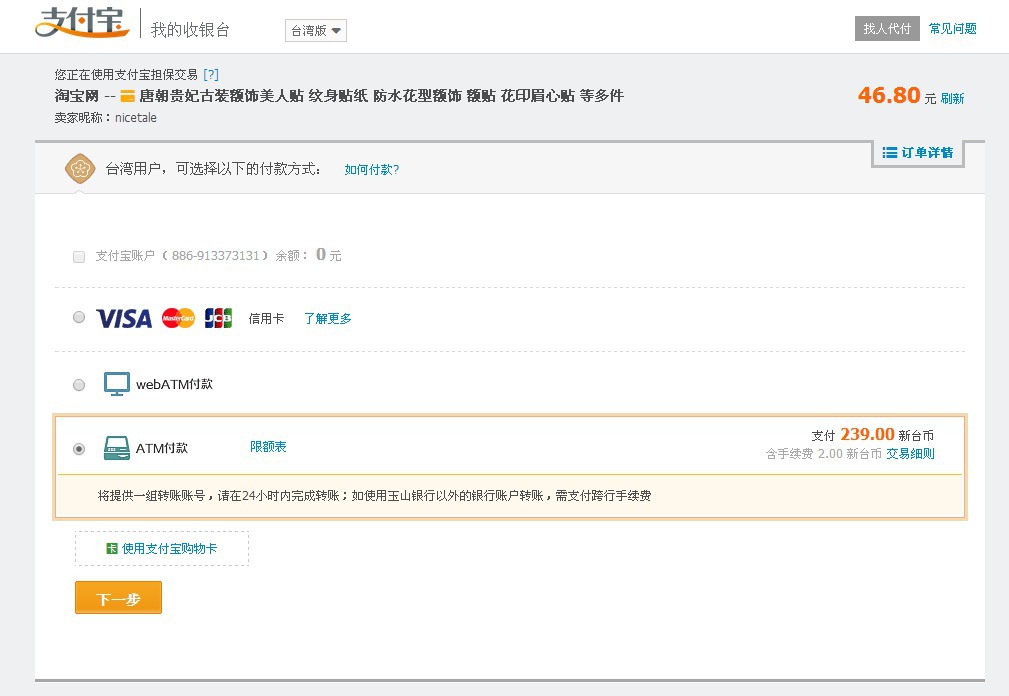Click the 找人代付 button
The image size is (1009, 696).
click(x=887, y=28)
